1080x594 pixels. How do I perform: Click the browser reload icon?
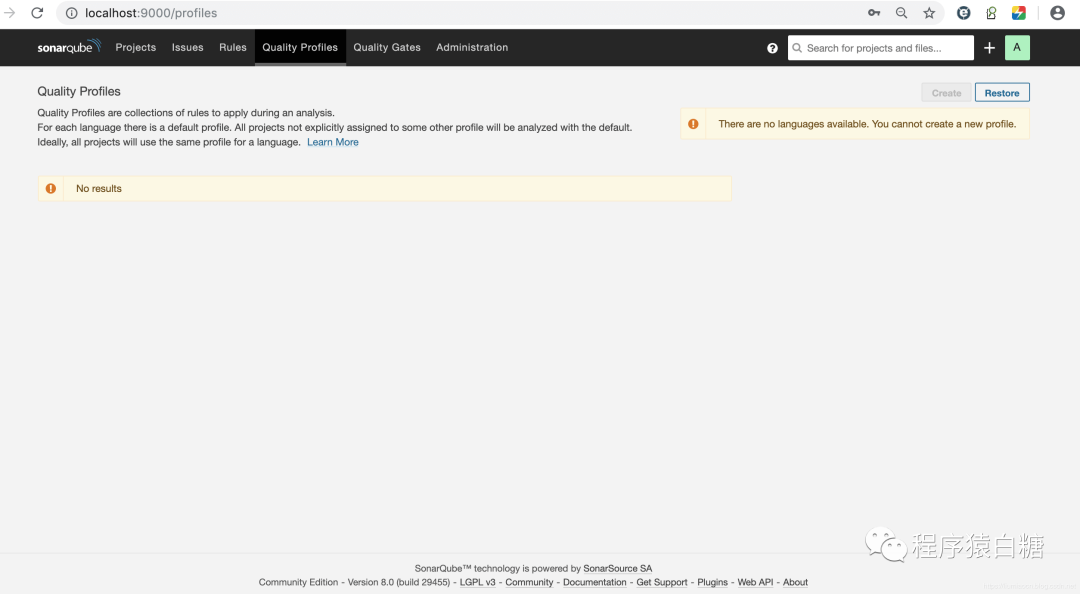[x=37, y=12]
